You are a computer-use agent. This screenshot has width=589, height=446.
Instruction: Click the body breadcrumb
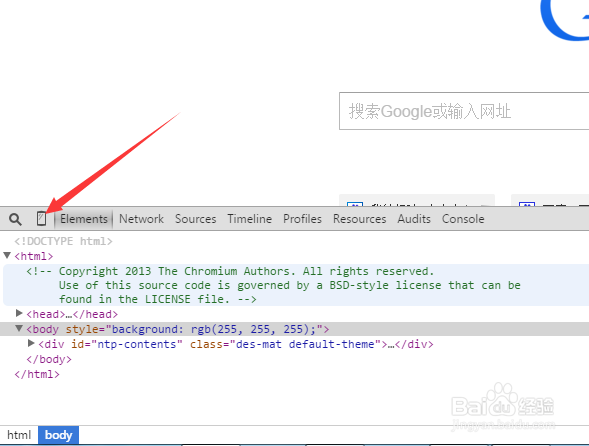(x=58, y=435)
